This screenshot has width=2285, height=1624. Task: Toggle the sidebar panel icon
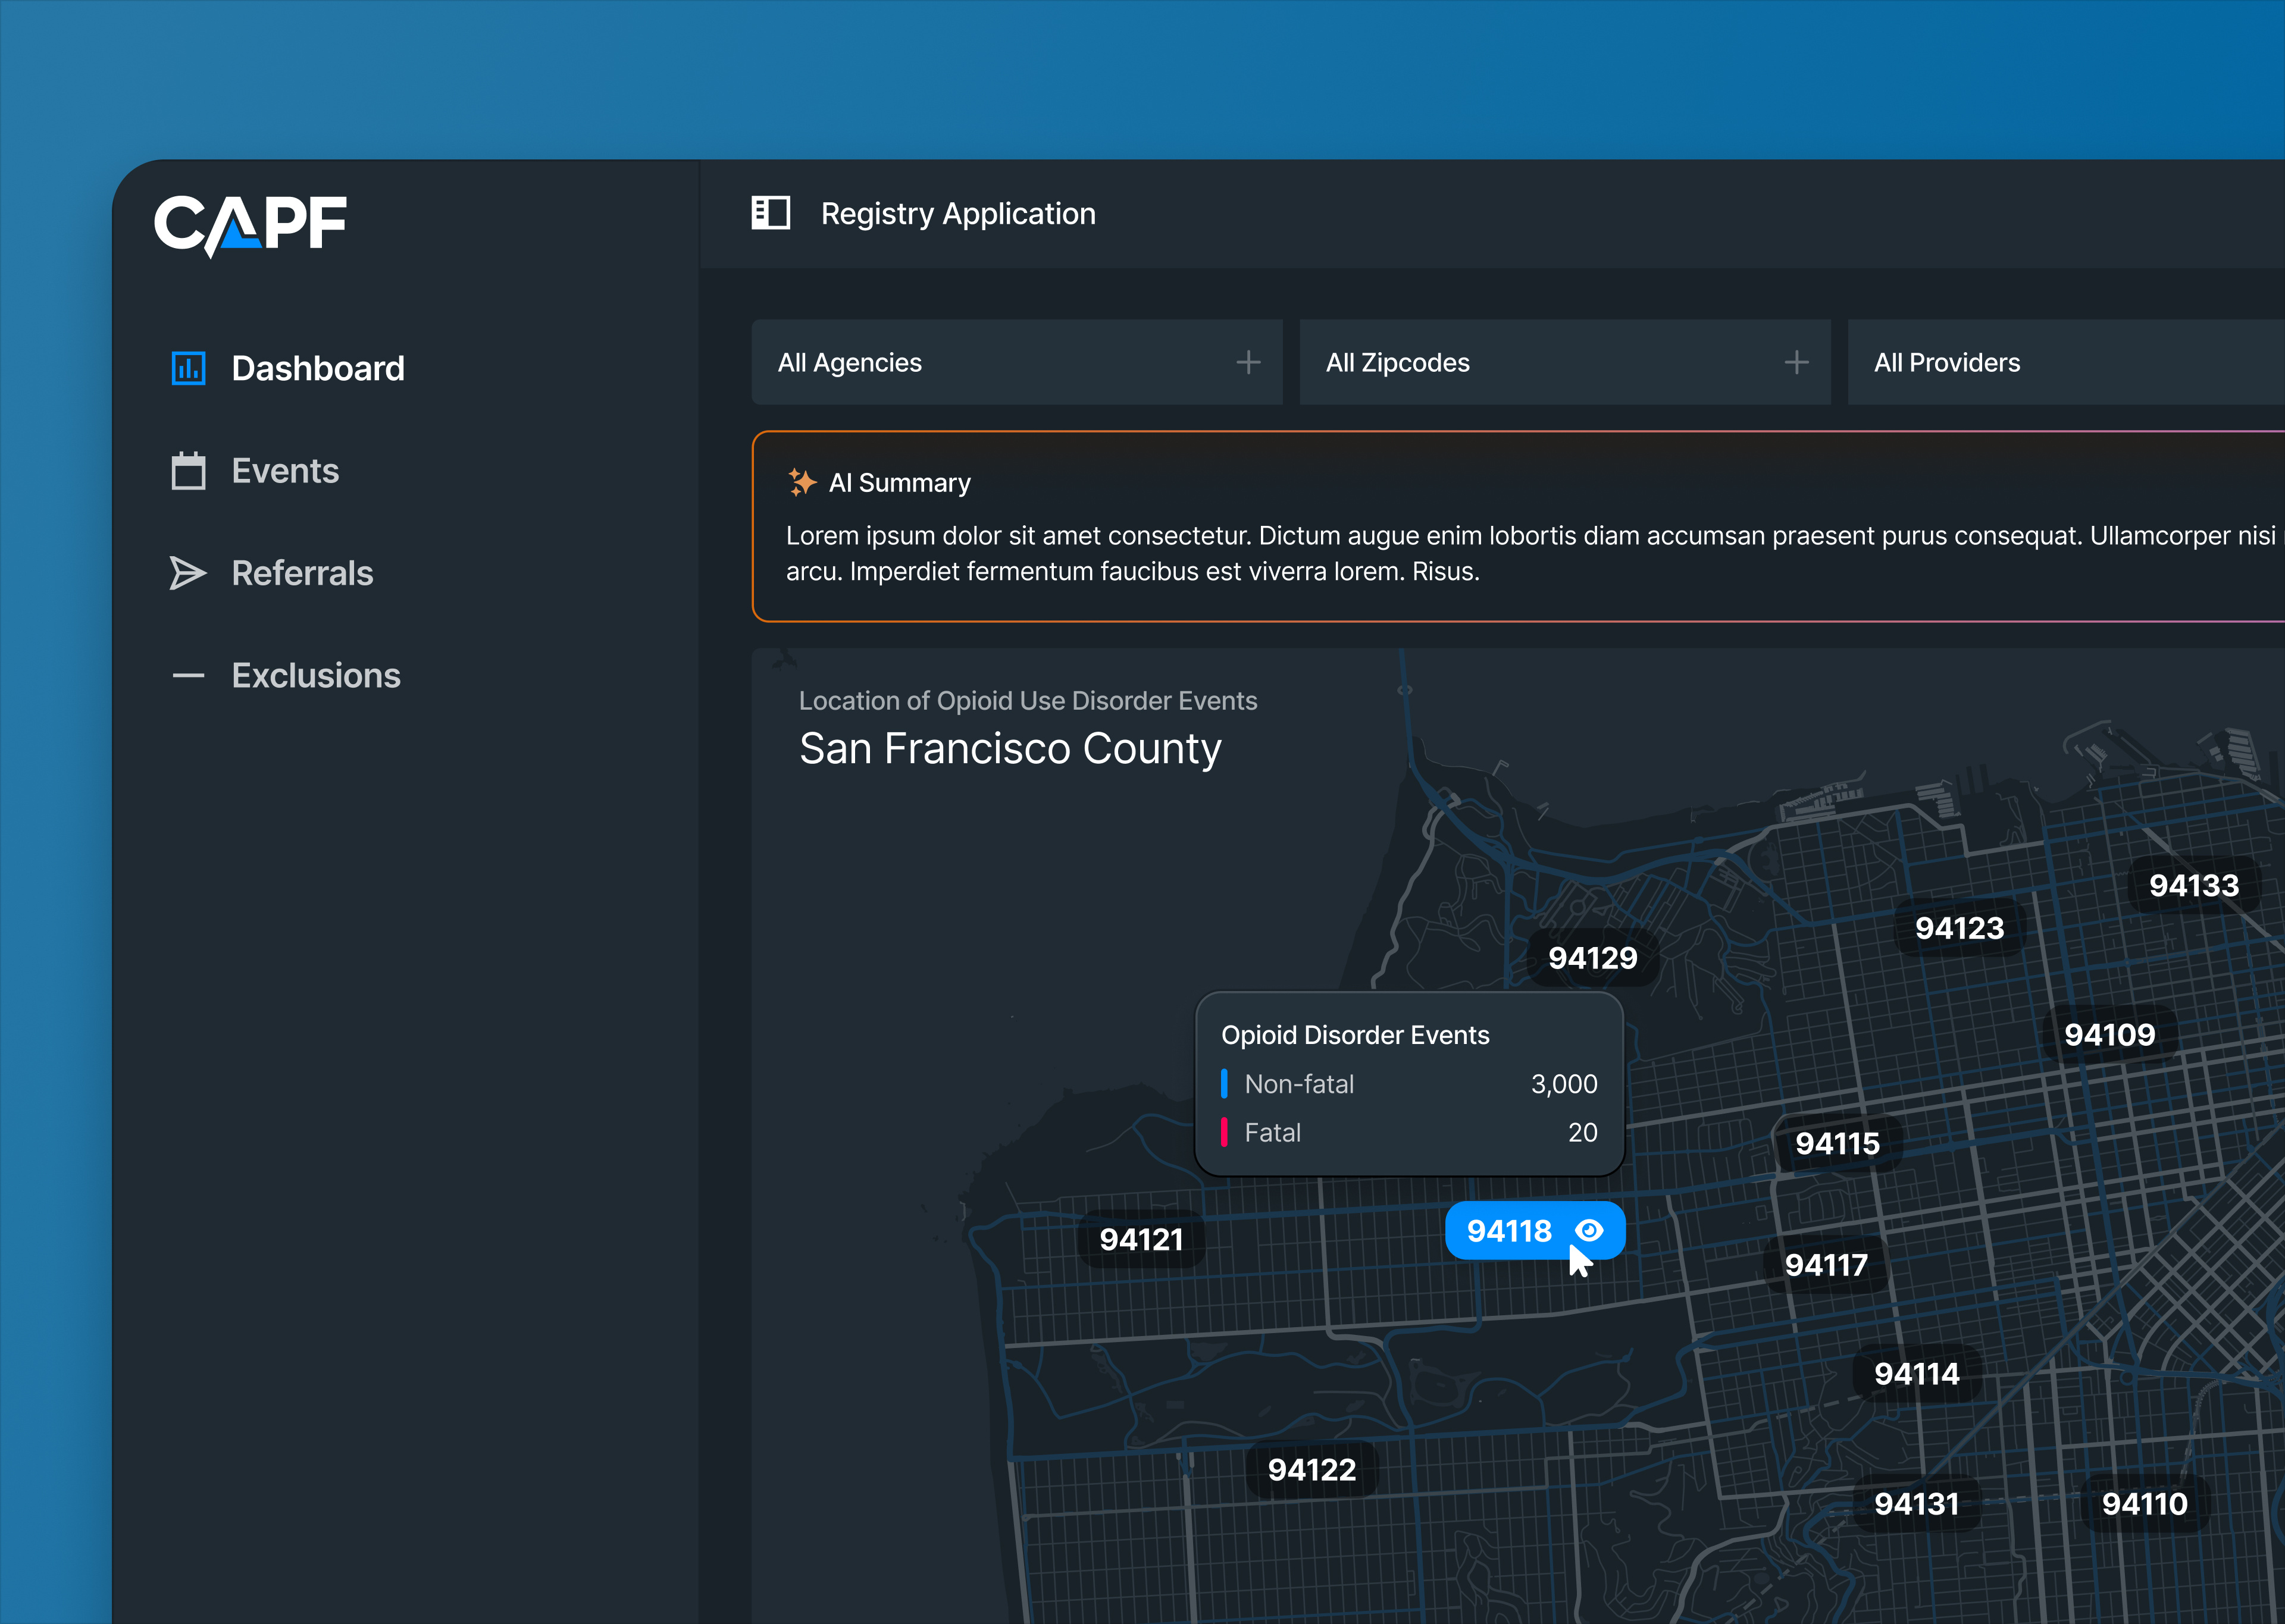point(770,213)
